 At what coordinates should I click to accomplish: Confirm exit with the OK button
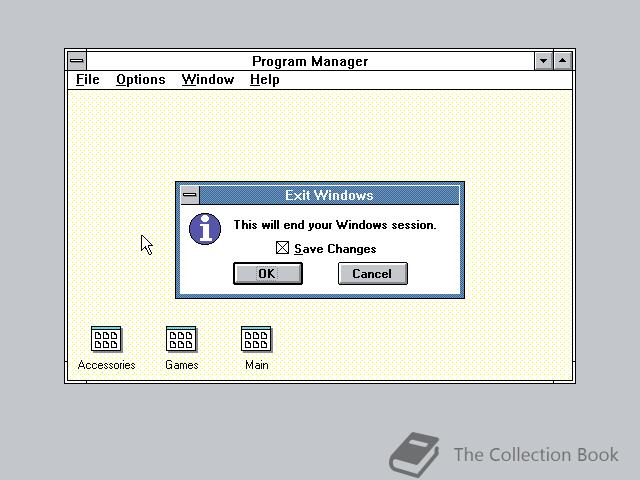268,273
